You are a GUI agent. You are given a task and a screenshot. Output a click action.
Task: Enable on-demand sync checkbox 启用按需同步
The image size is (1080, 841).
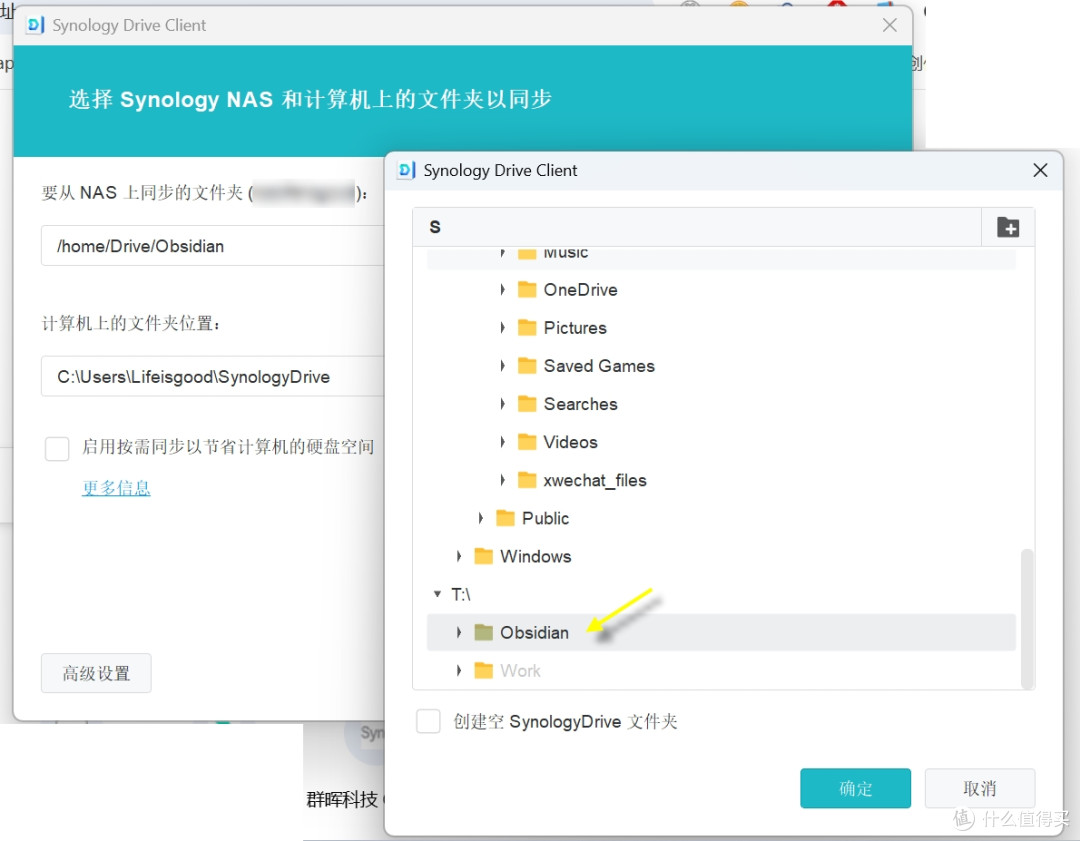pos(57,448)
